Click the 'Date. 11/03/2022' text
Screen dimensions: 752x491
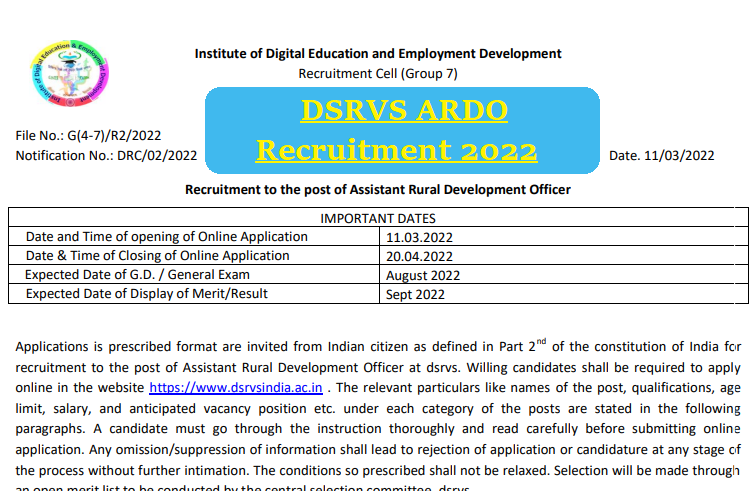(x=661, y=156)
